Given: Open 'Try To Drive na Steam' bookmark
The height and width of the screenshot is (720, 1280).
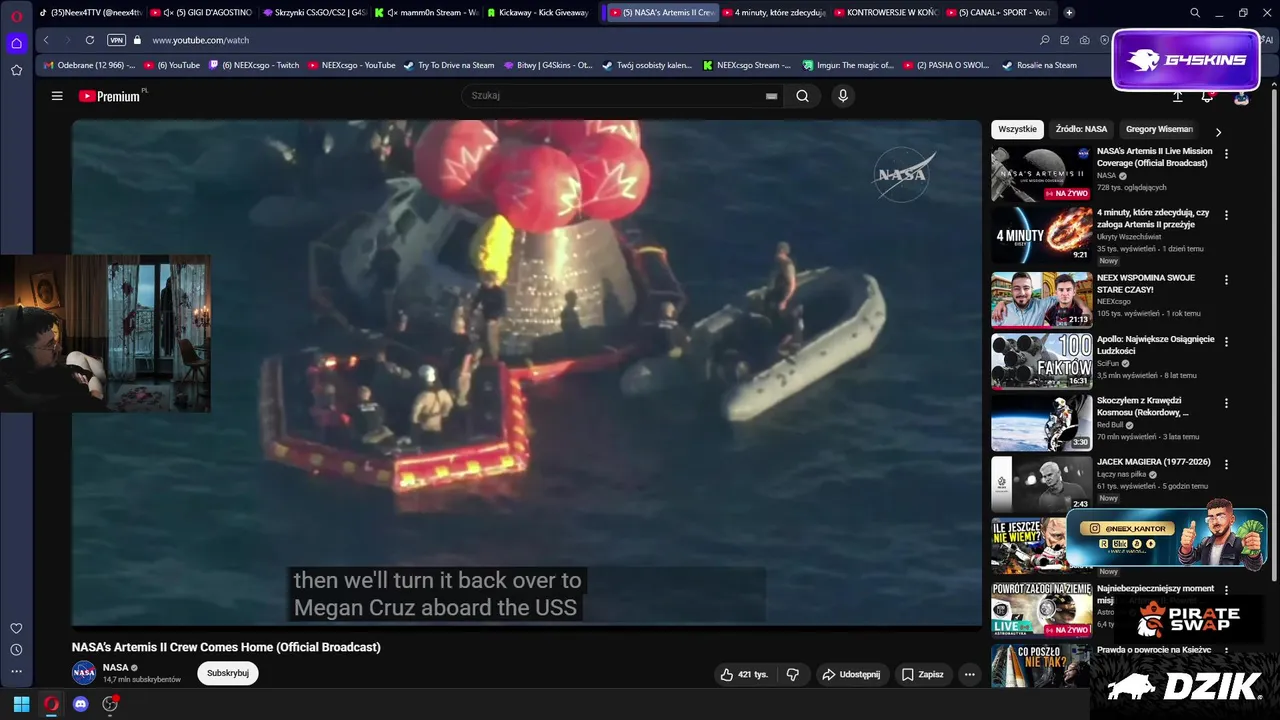Looking at the screenshot, I should pos(449,65).
